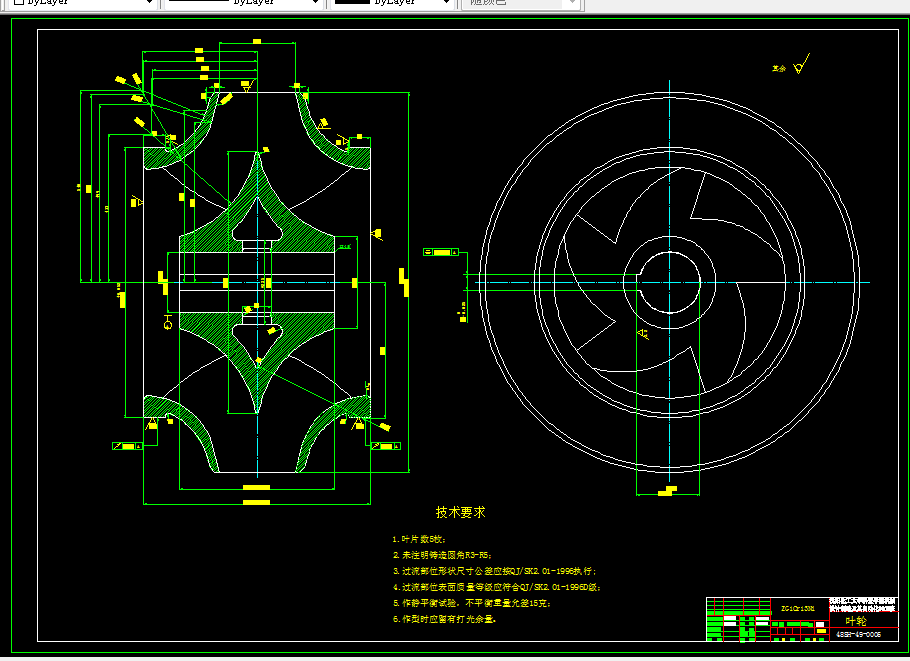The image size is (910, 661).
Task: Select note 2 about casting fillet R3-R5
Action: 443,555
